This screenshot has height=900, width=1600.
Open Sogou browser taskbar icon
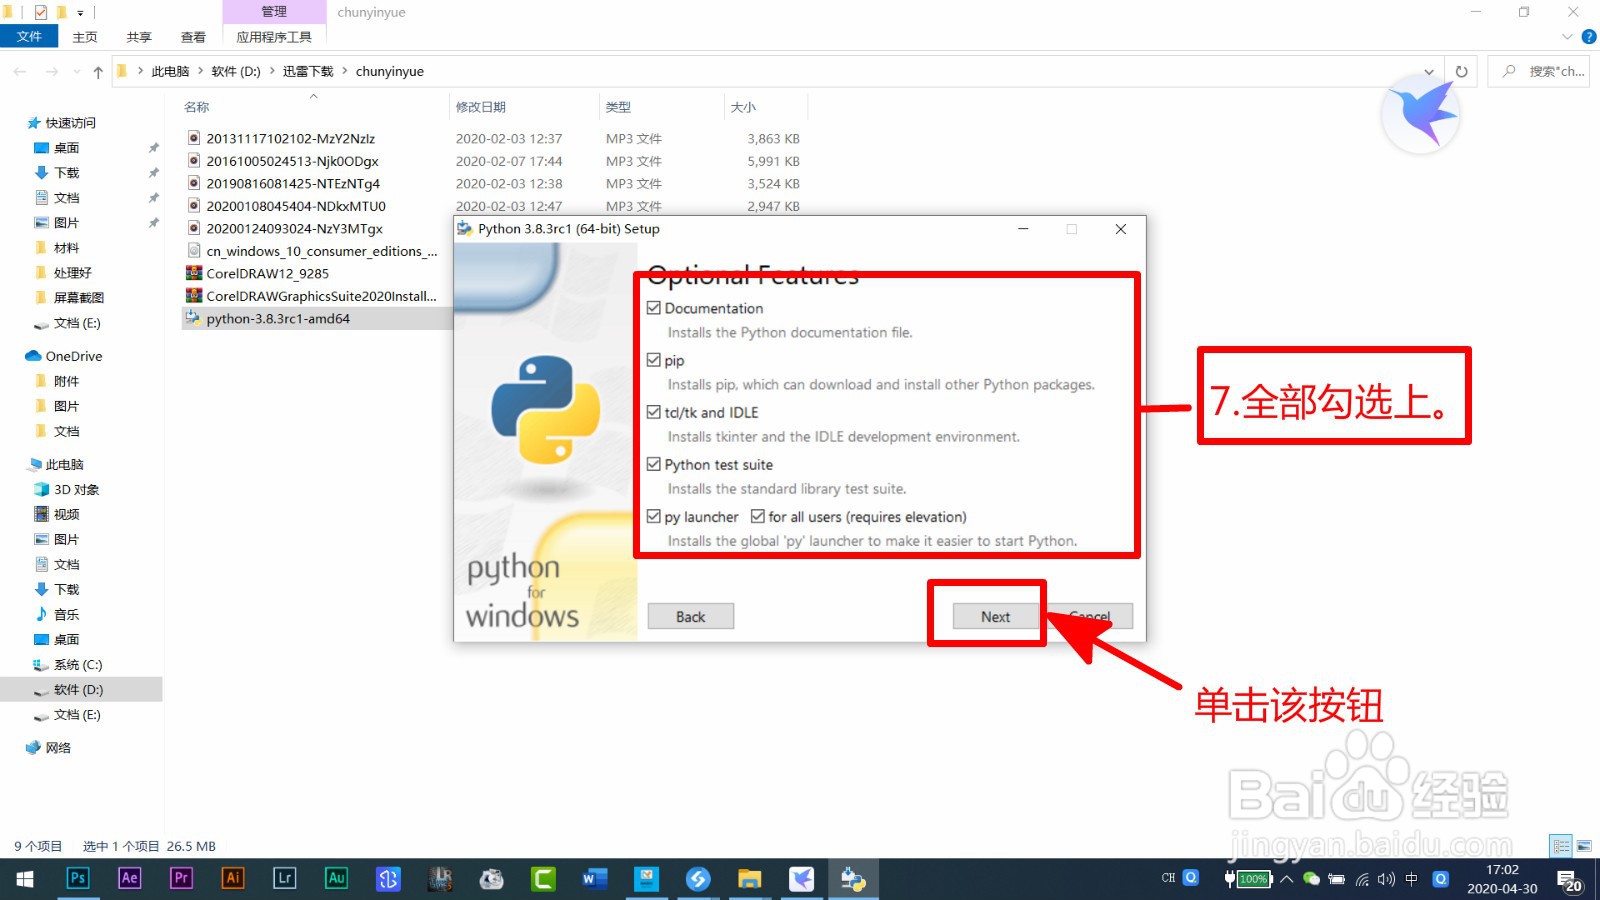point(698,879)
